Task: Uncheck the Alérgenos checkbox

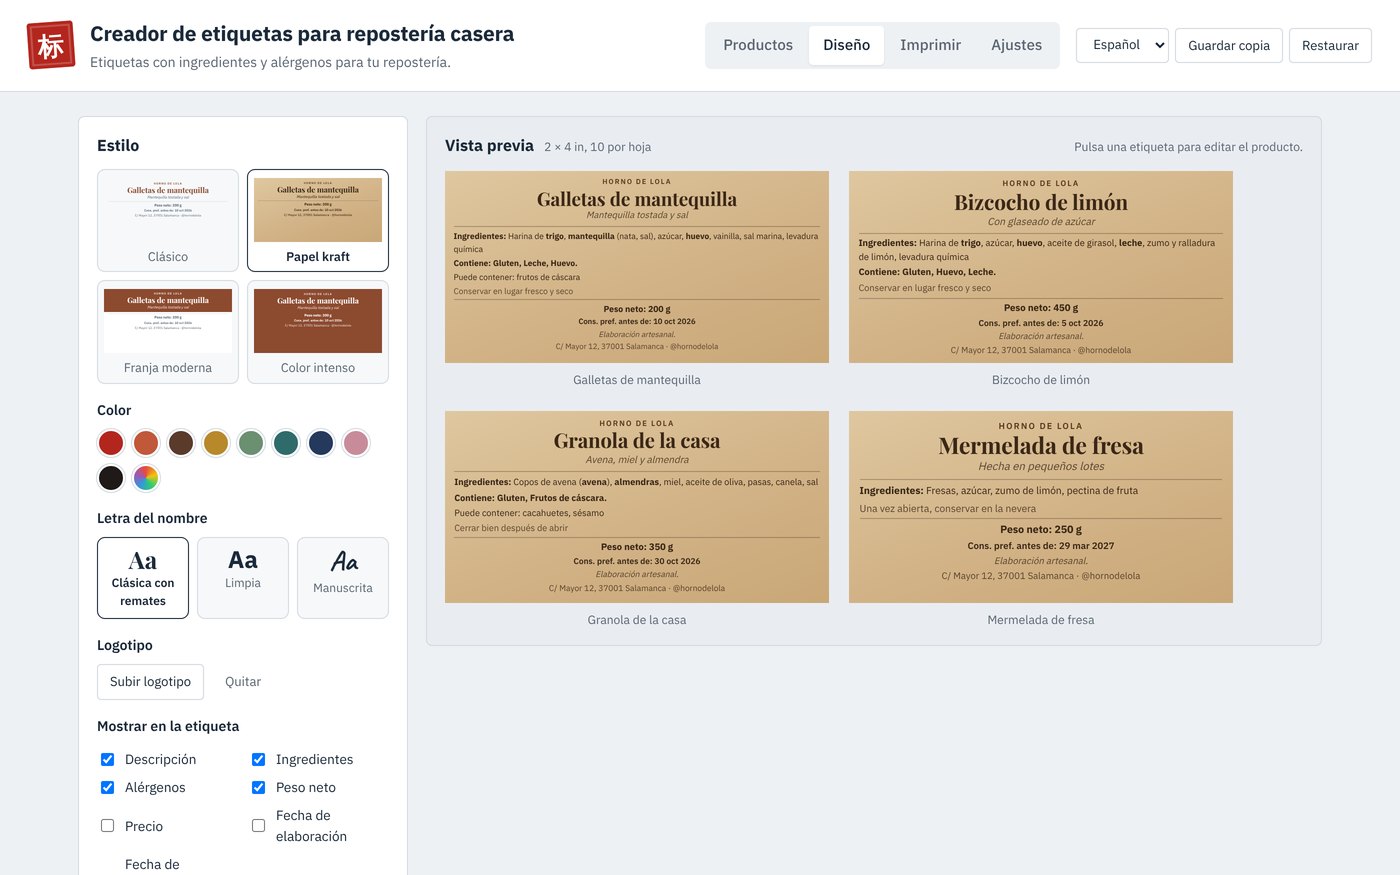Action: click(x=108, y=788)
